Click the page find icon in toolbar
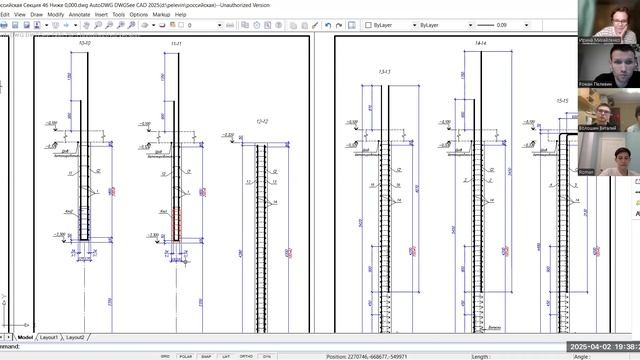640x360 pixels. coord(267,25)
